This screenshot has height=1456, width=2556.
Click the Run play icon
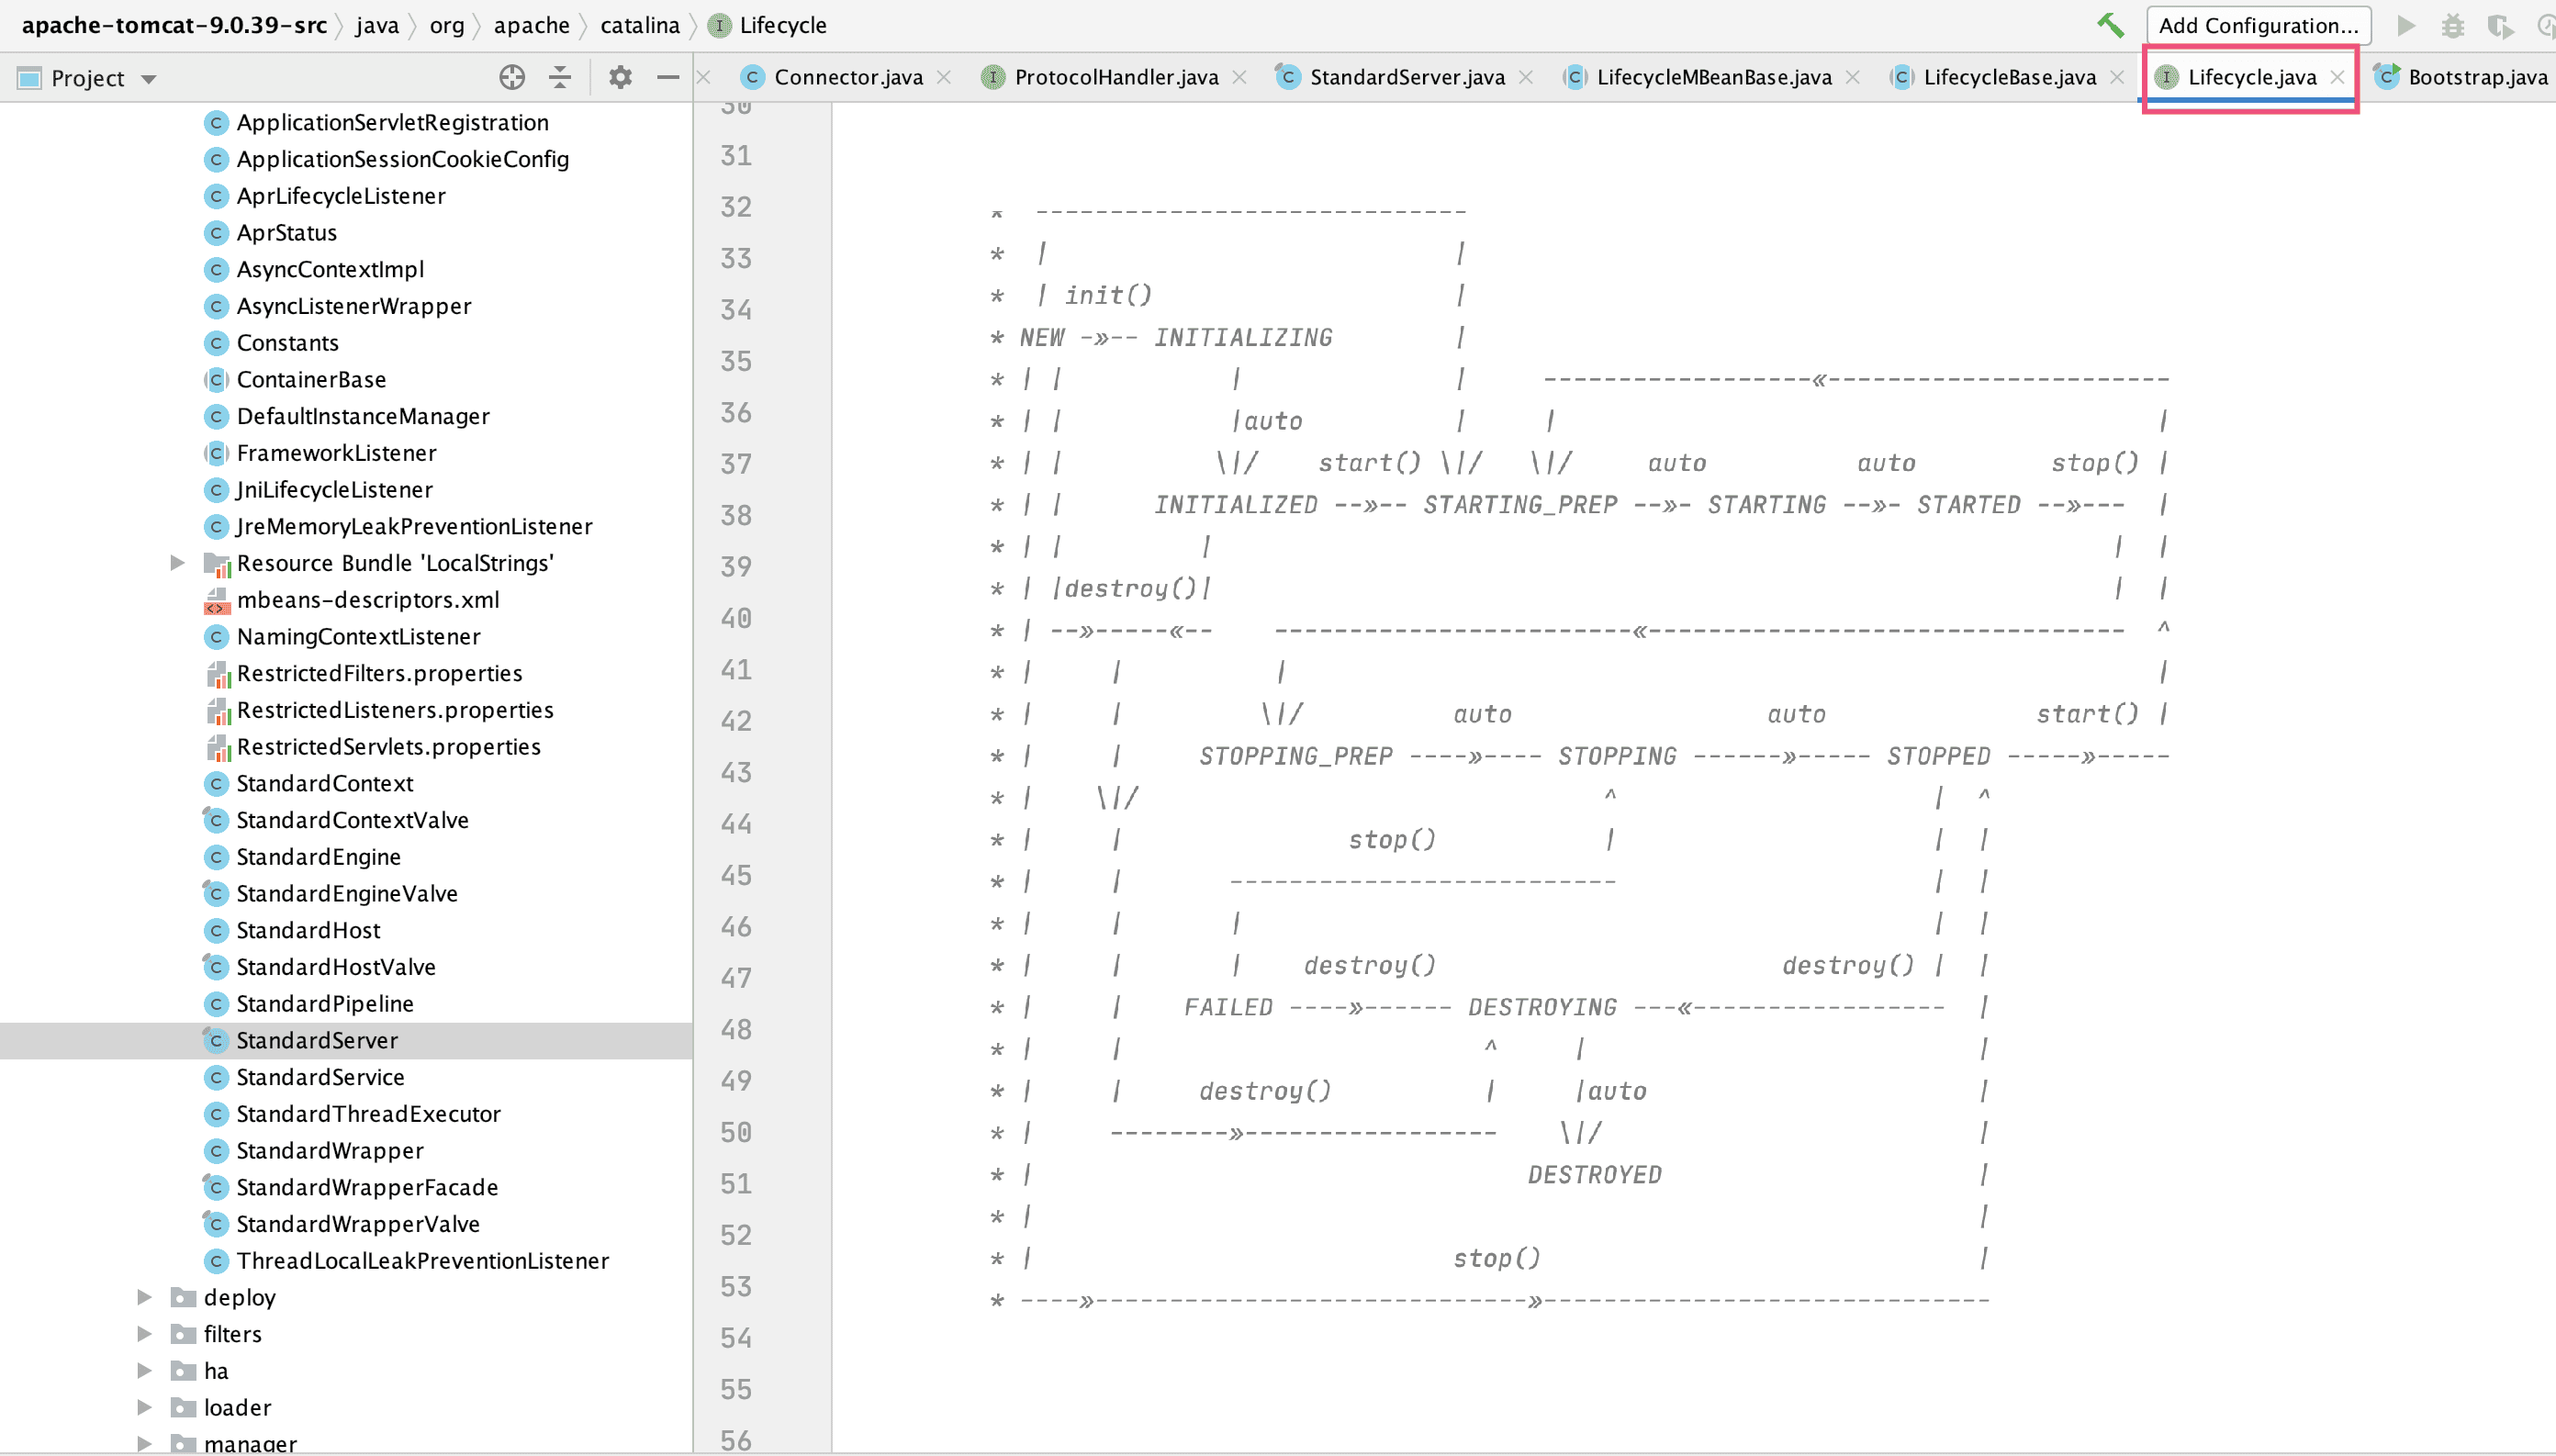tap(2406, 25)
